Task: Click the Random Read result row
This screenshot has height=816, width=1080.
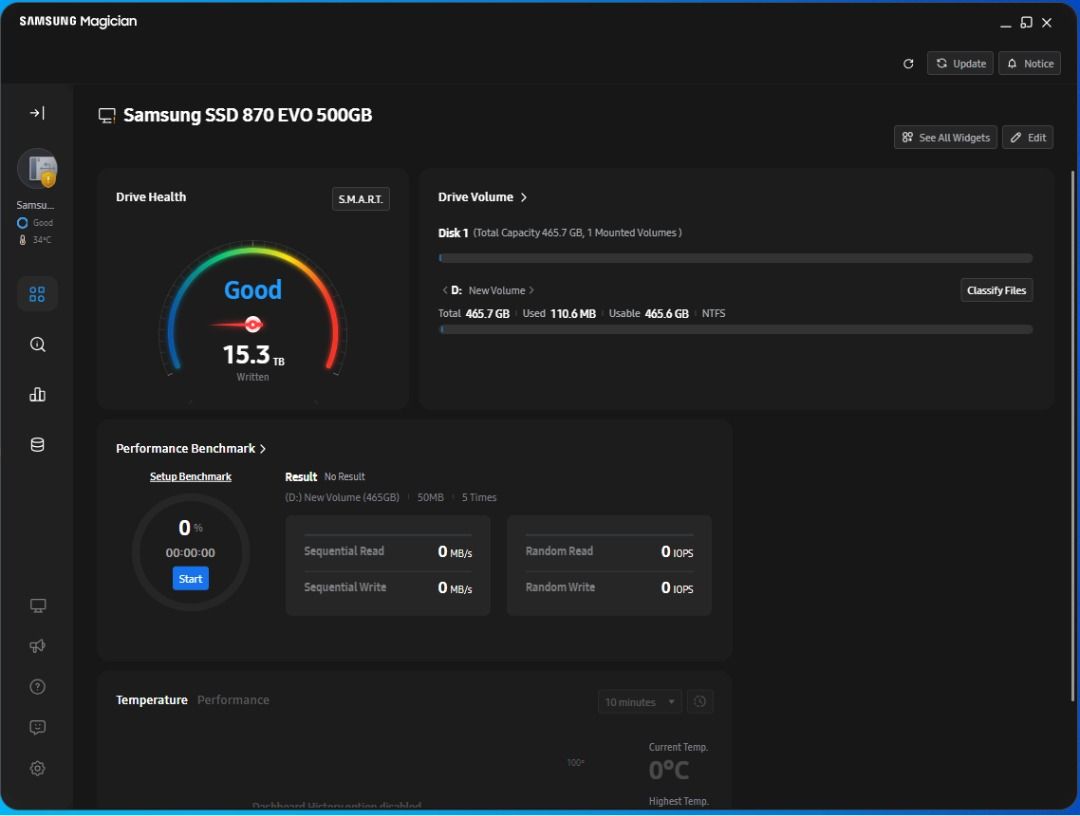Action: (x=609, y=552)
